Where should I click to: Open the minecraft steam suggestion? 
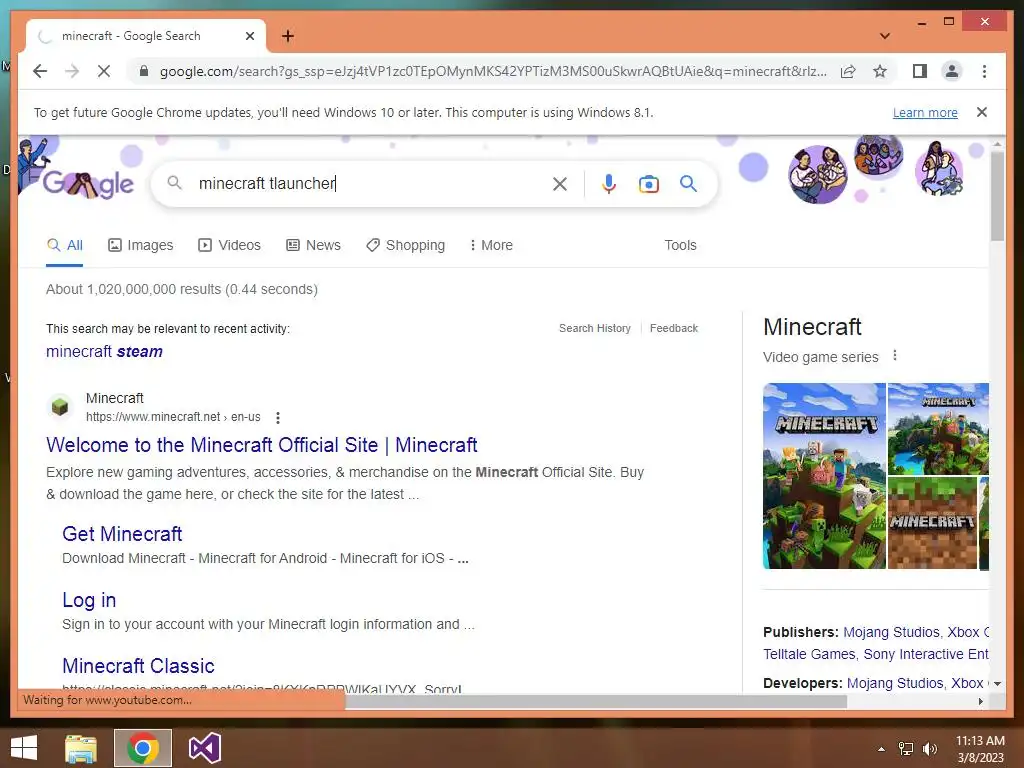tap(104, 351)
